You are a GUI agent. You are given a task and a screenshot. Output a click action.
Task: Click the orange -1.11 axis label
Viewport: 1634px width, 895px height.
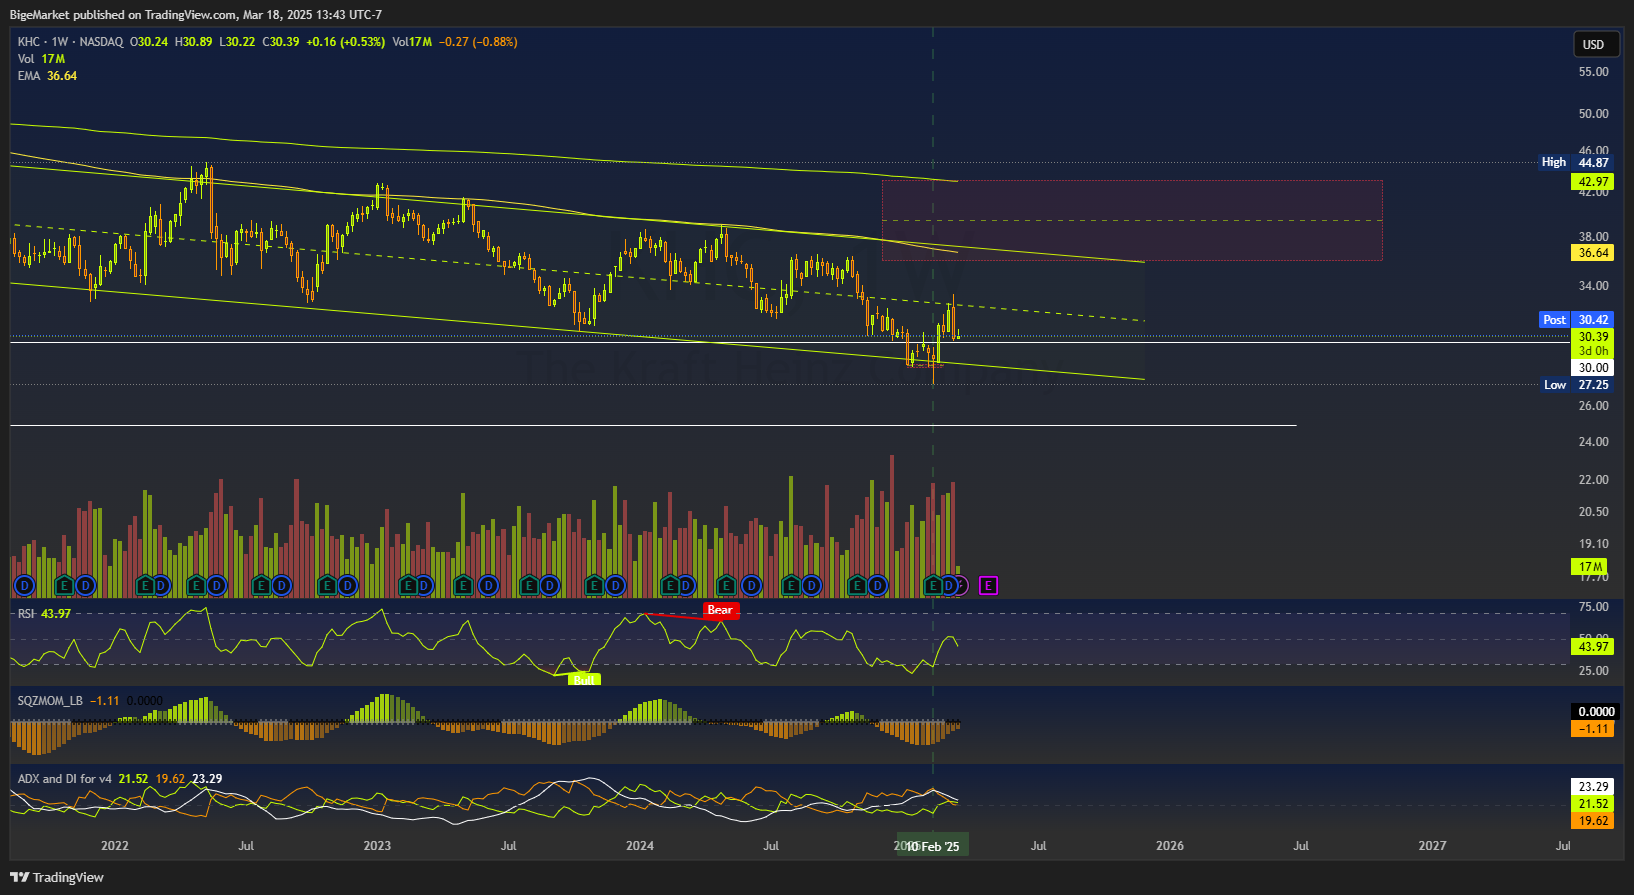coord(1593,729)
